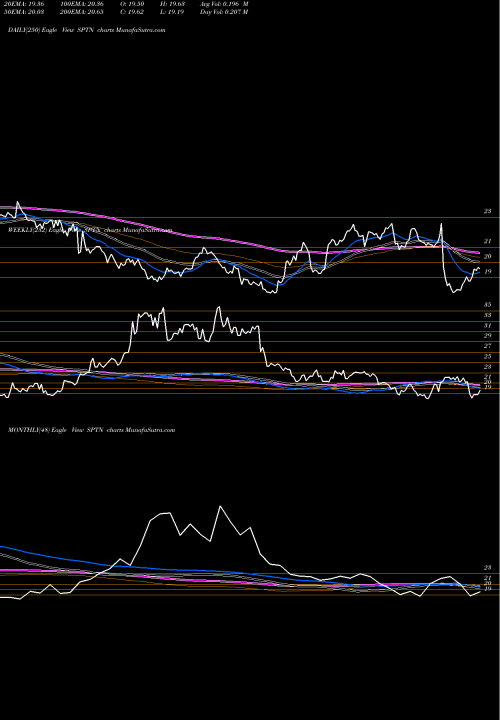This screenshot has width=500, height=720.
Task: Click the 27 price label on weekly chart
Action: 487,346
